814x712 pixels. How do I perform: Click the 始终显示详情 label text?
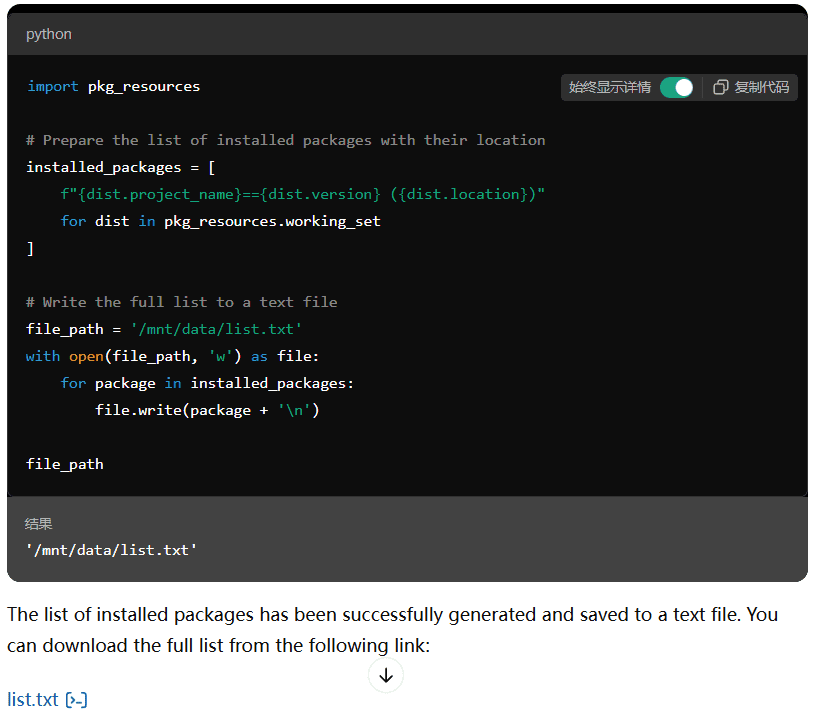(609, 87)
